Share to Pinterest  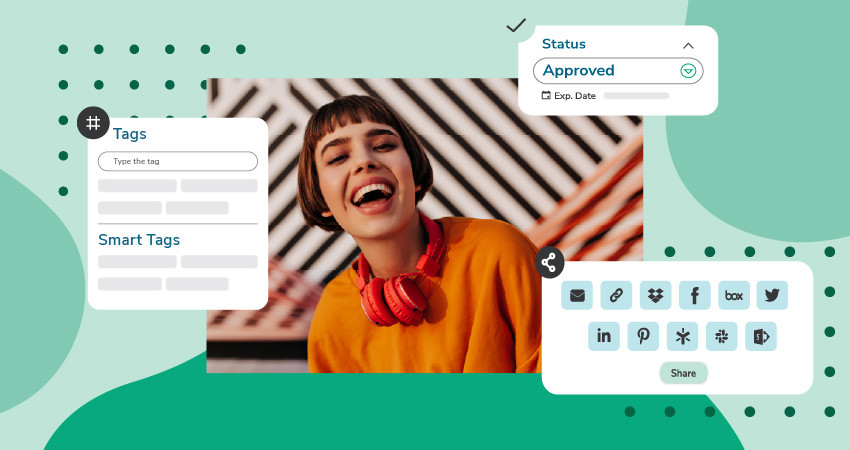pyautogui.click(x=643, y=336)
